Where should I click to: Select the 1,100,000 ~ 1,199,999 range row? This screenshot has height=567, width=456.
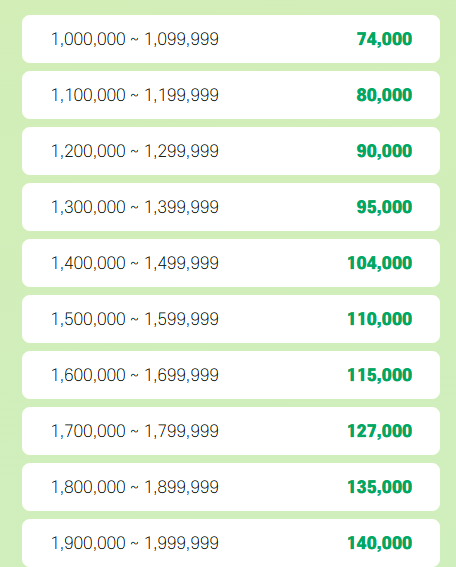coord(231,95)
